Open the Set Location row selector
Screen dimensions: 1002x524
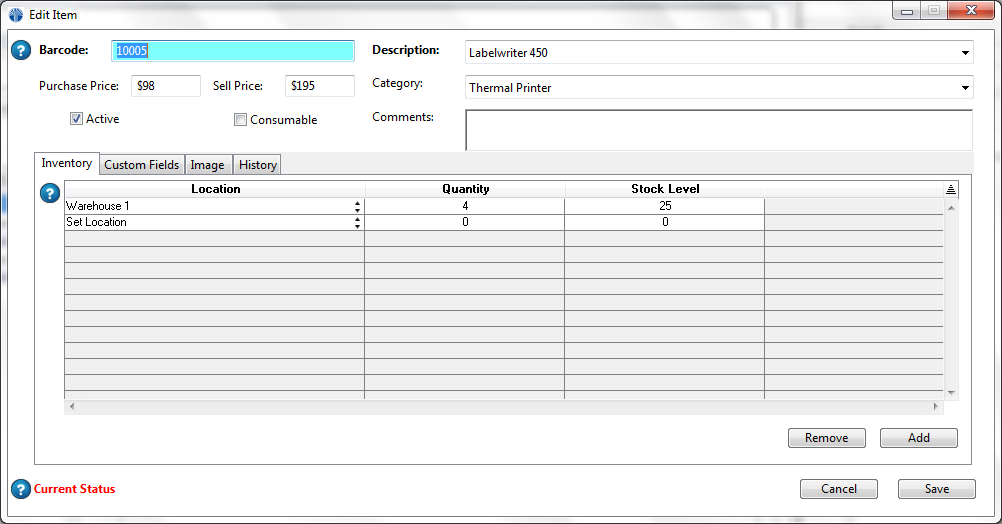click(357, 223)
